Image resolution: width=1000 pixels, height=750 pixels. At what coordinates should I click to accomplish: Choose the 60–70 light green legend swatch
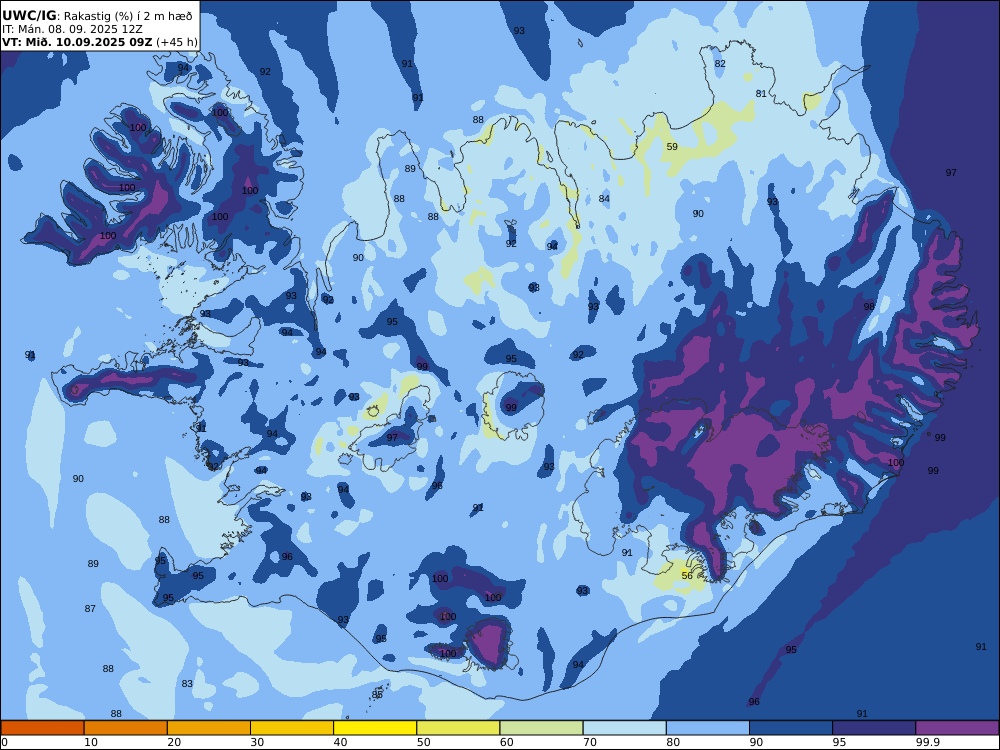coord(541,728)
